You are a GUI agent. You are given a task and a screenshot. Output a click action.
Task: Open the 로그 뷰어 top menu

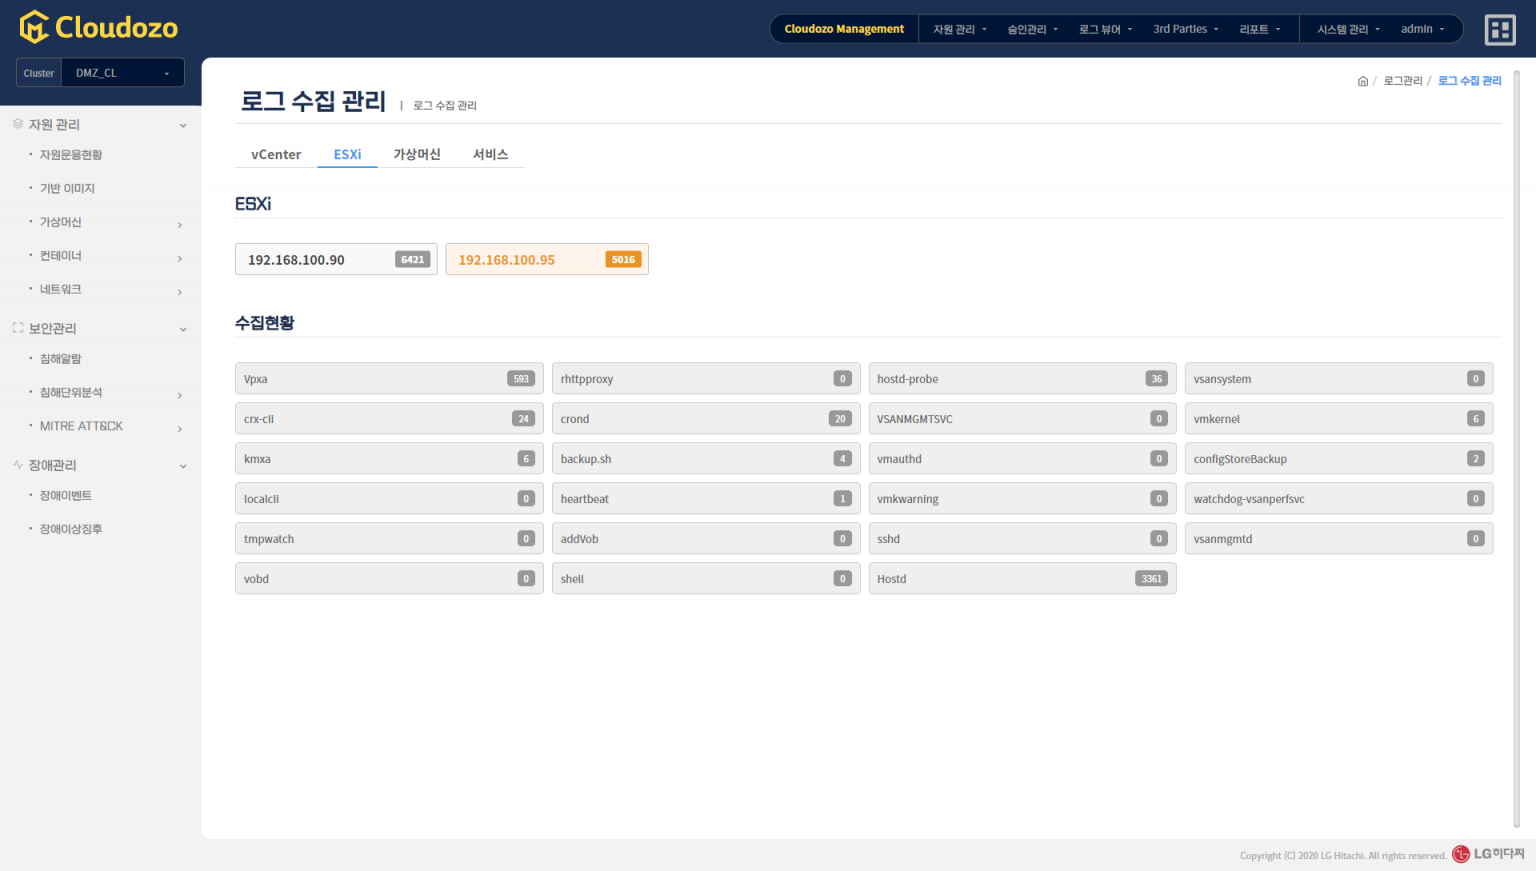[x=1105, y=29]
